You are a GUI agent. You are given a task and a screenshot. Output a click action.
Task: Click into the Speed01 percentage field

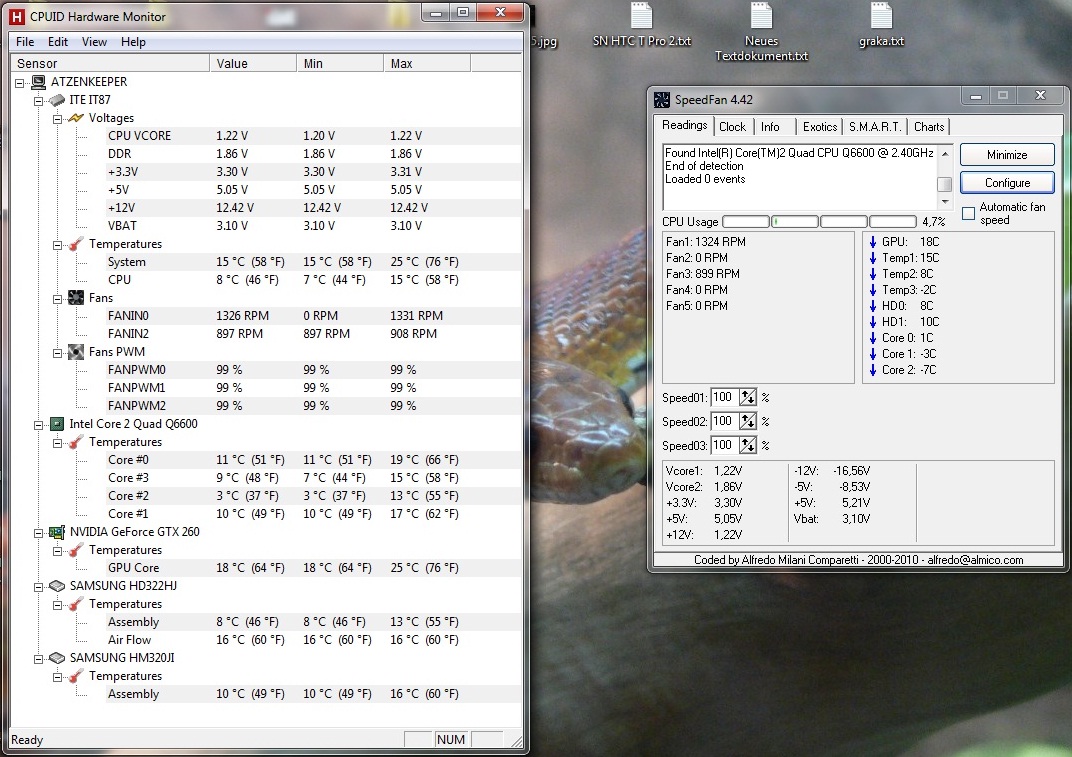click(x=725, y=397)
